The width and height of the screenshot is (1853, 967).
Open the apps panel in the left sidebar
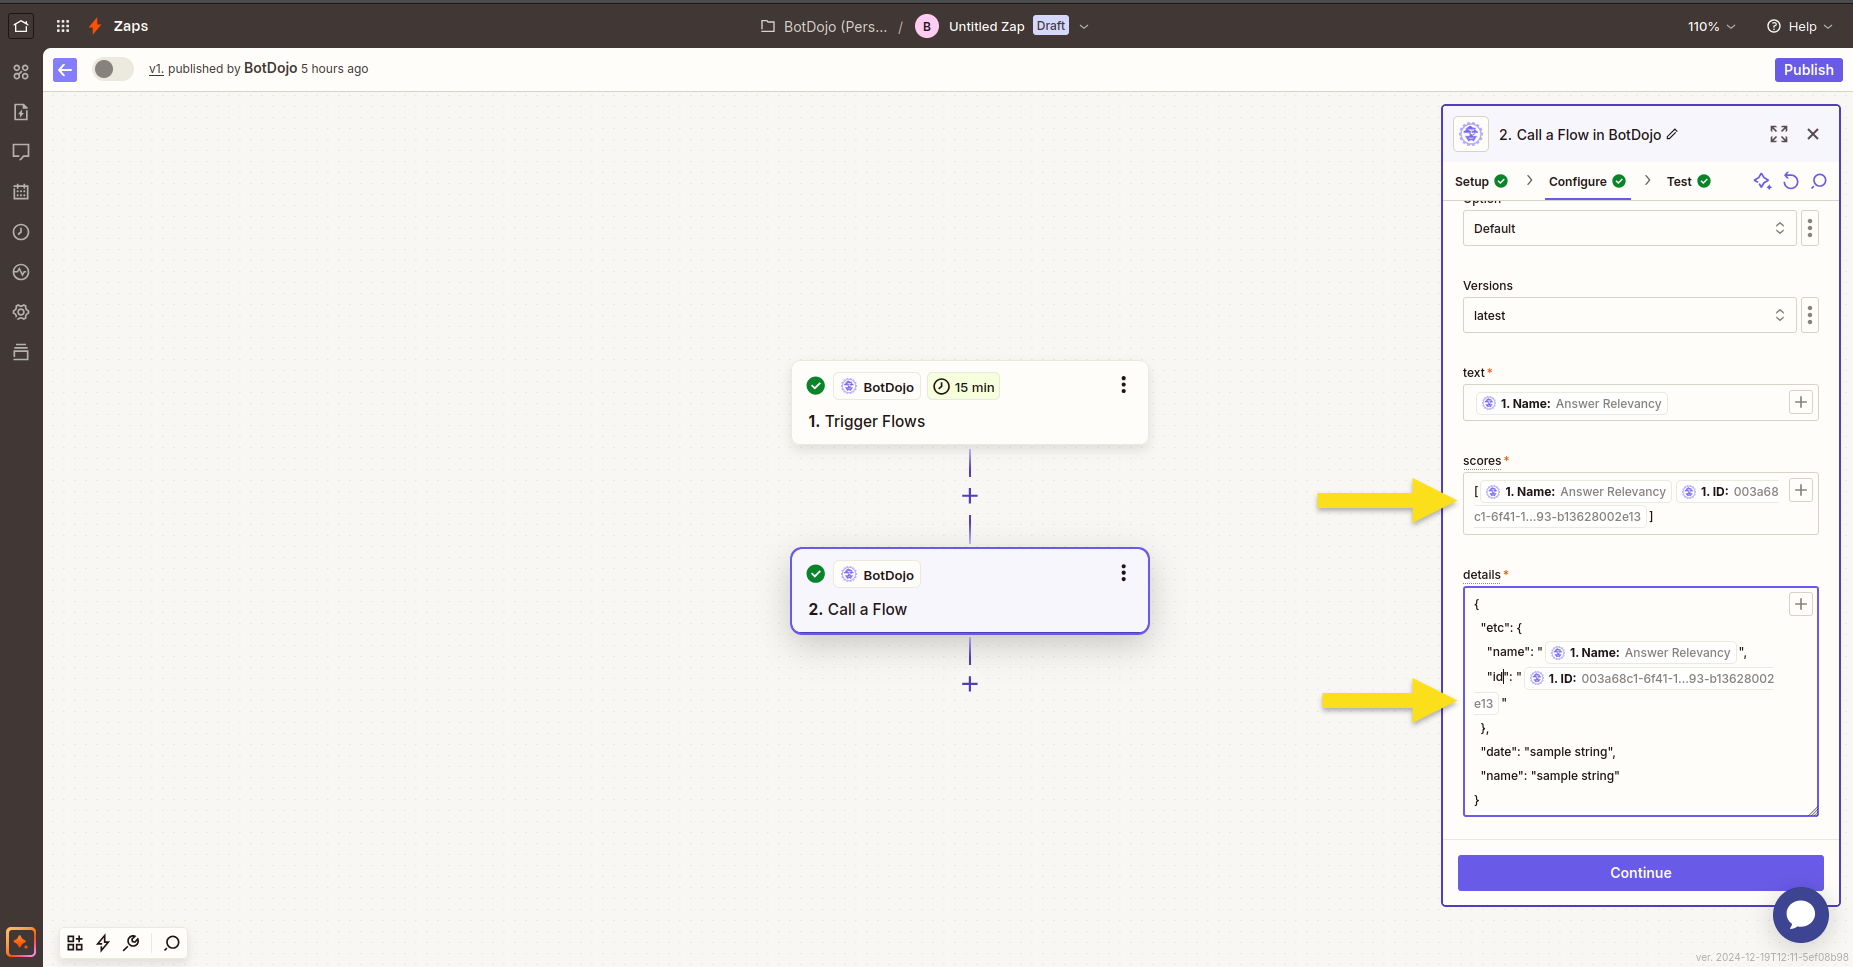click(21, 72)
